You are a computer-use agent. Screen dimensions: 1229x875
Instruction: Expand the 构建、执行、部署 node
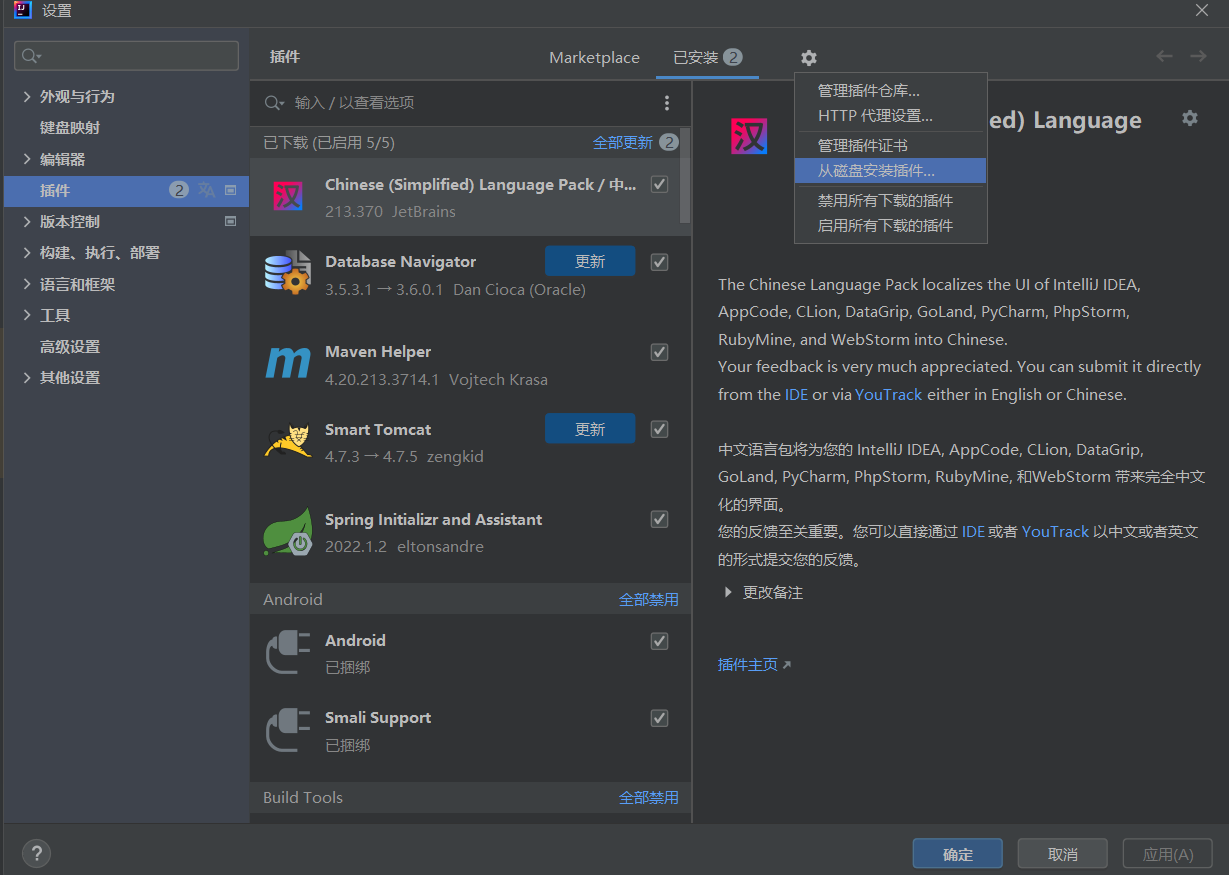tap(27, 252)
